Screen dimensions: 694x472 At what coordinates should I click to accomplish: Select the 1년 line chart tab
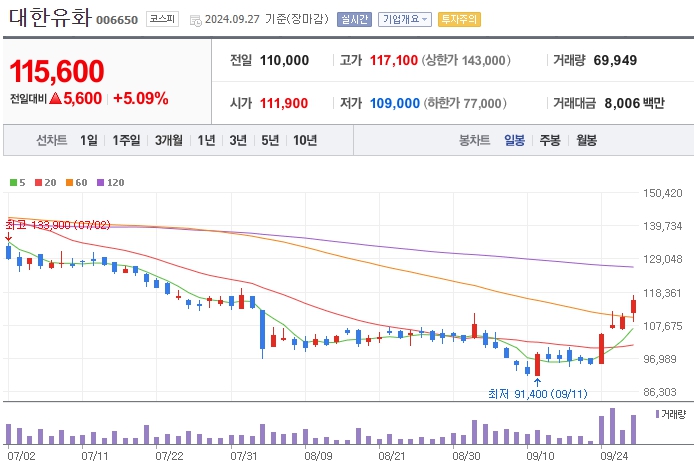click(x=206, y=140)
